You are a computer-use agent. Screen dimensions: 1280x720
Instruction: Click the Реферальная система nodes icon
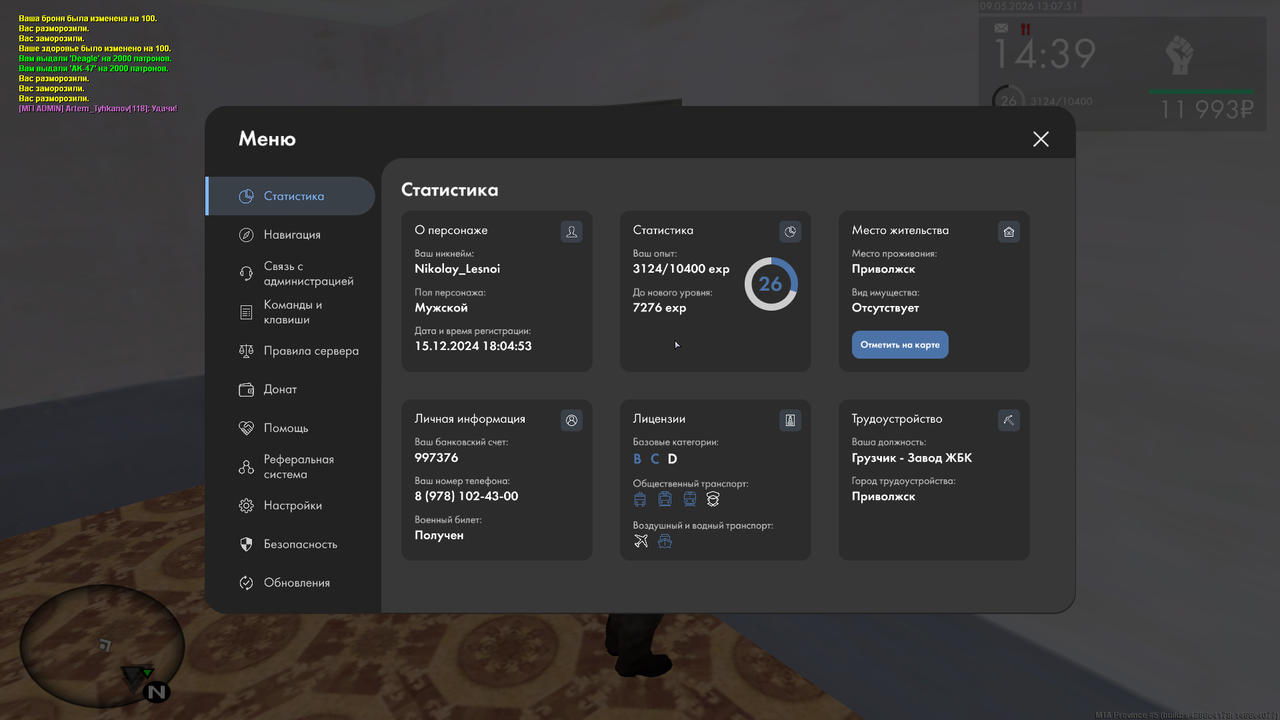(246, 467)
